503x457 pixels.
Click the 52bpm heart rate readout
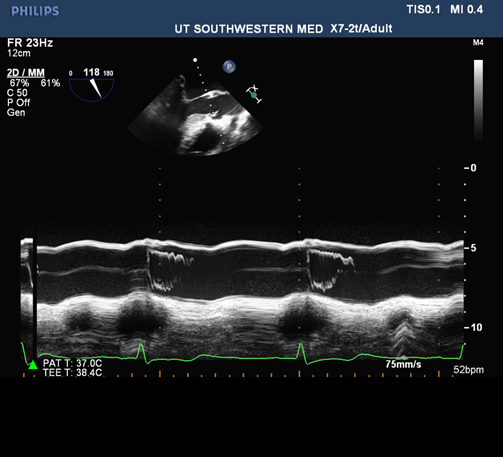468,370
